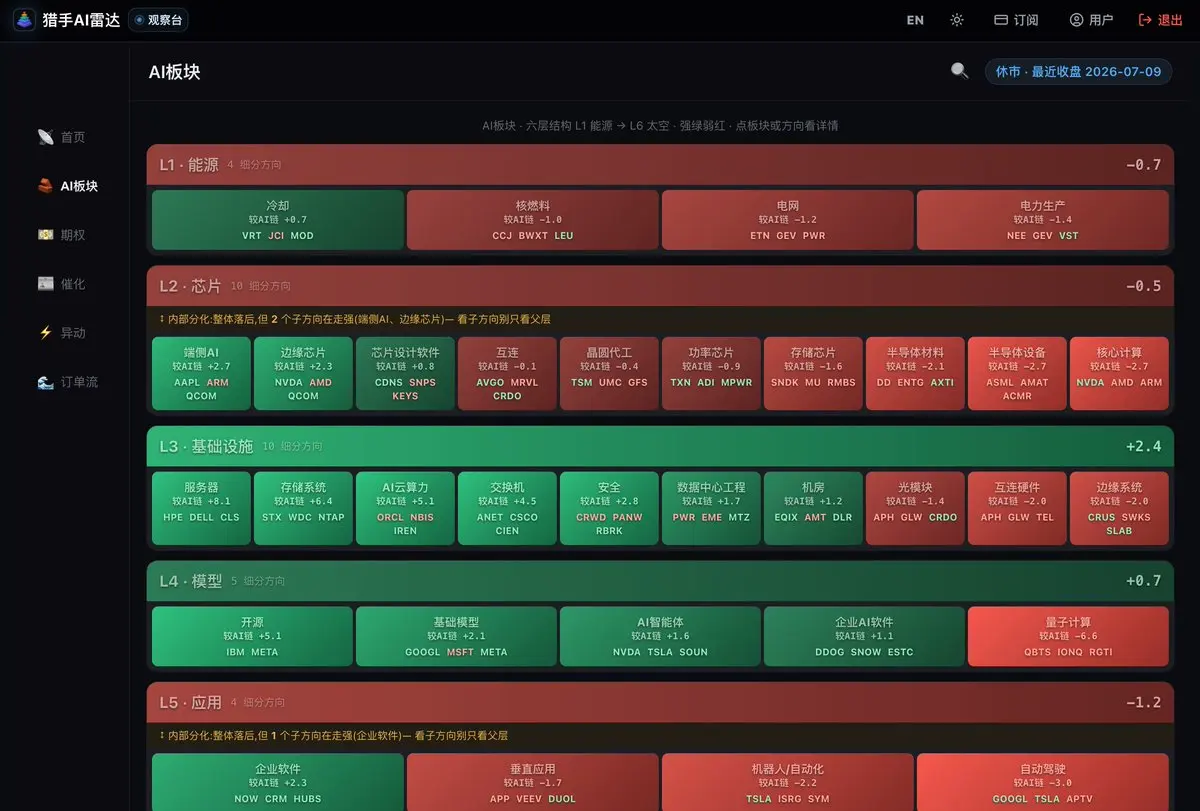Open the 服务器 sector tile

[201, 508]
